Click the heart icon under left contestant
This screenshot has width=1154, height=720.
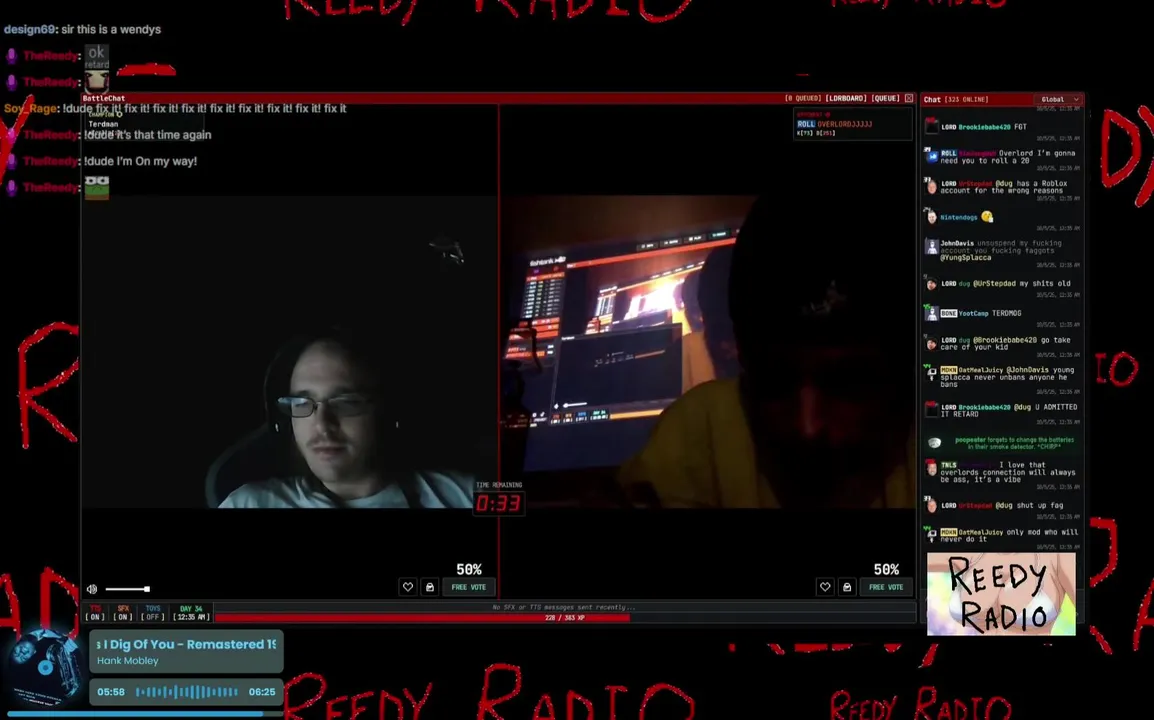click(408, 587)
